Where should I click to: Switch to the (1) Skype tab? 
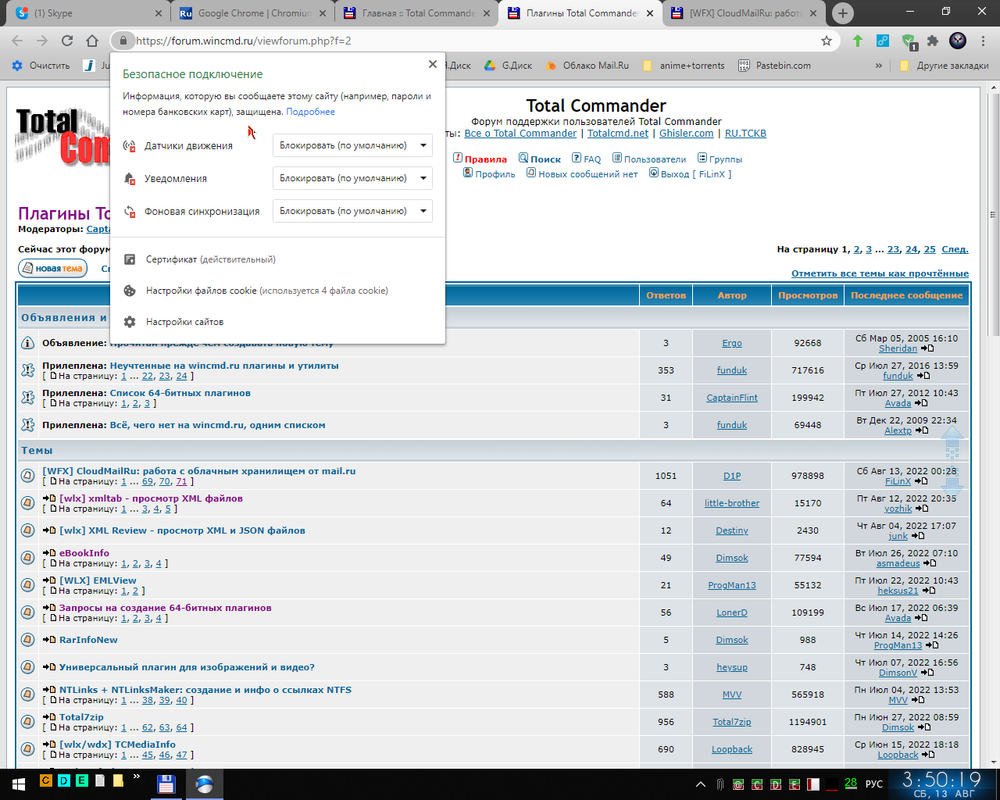click(x=89, y=13)
